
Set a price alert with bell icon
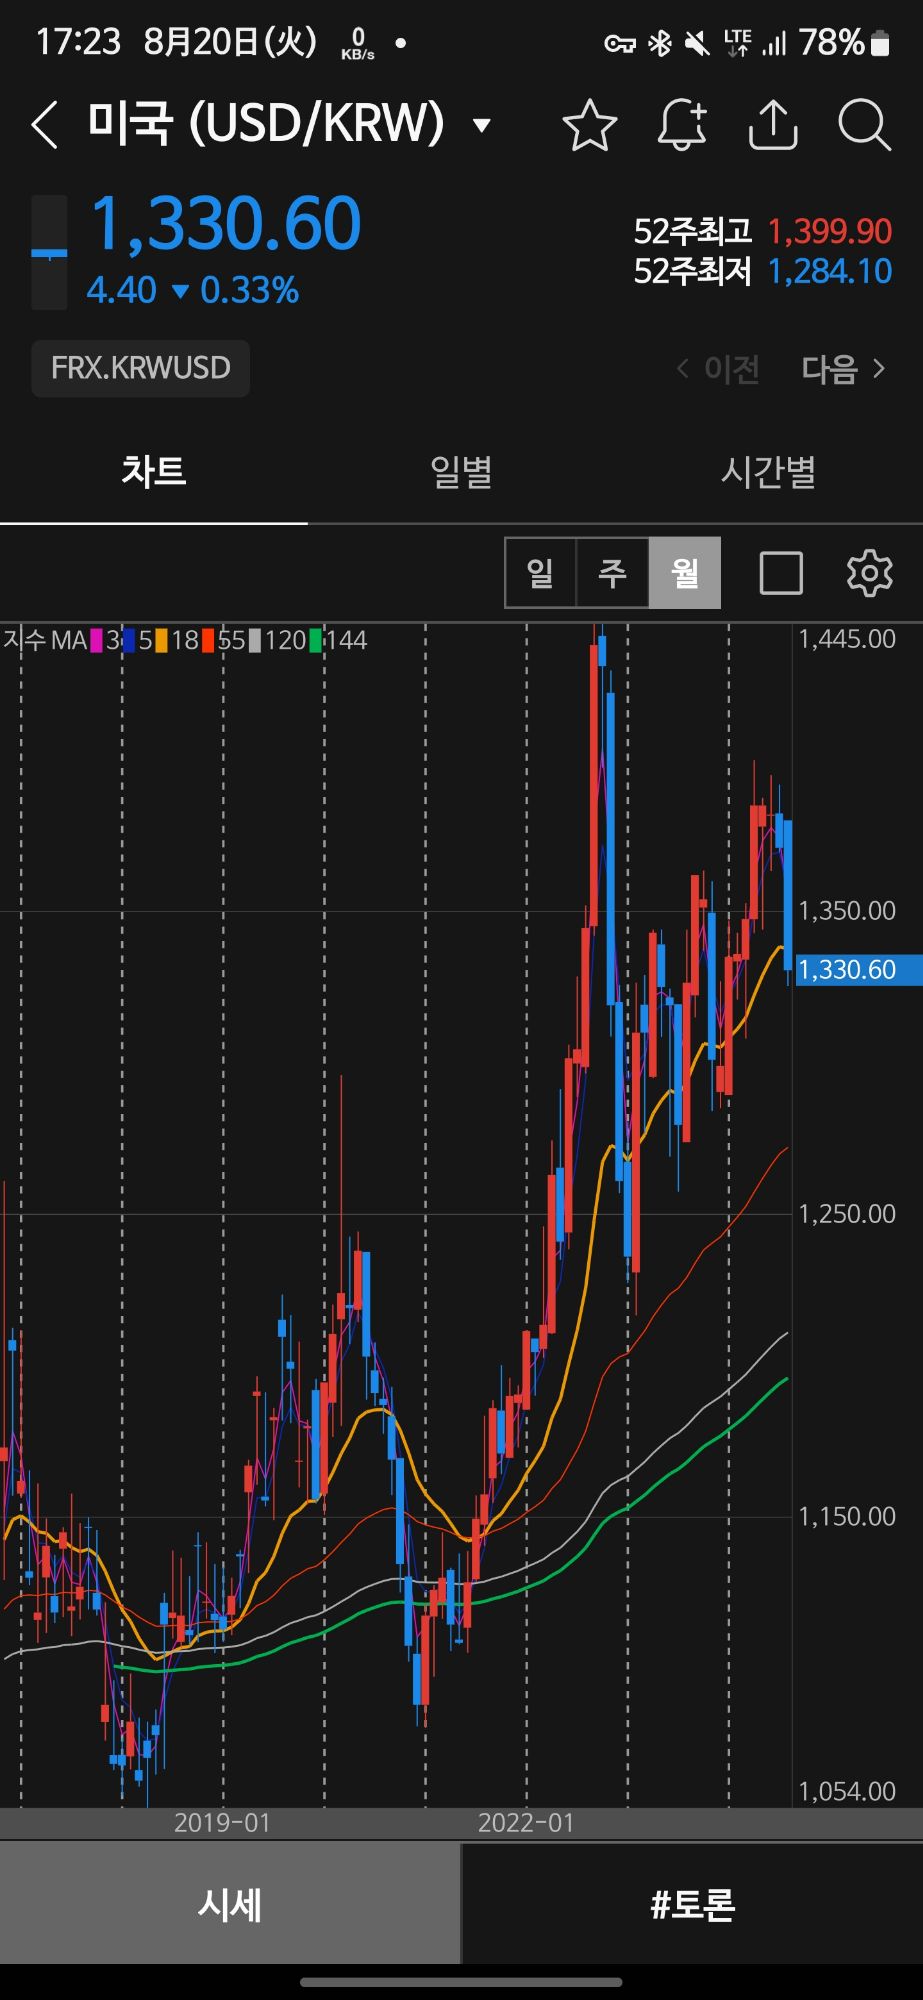tap(682, 126)
